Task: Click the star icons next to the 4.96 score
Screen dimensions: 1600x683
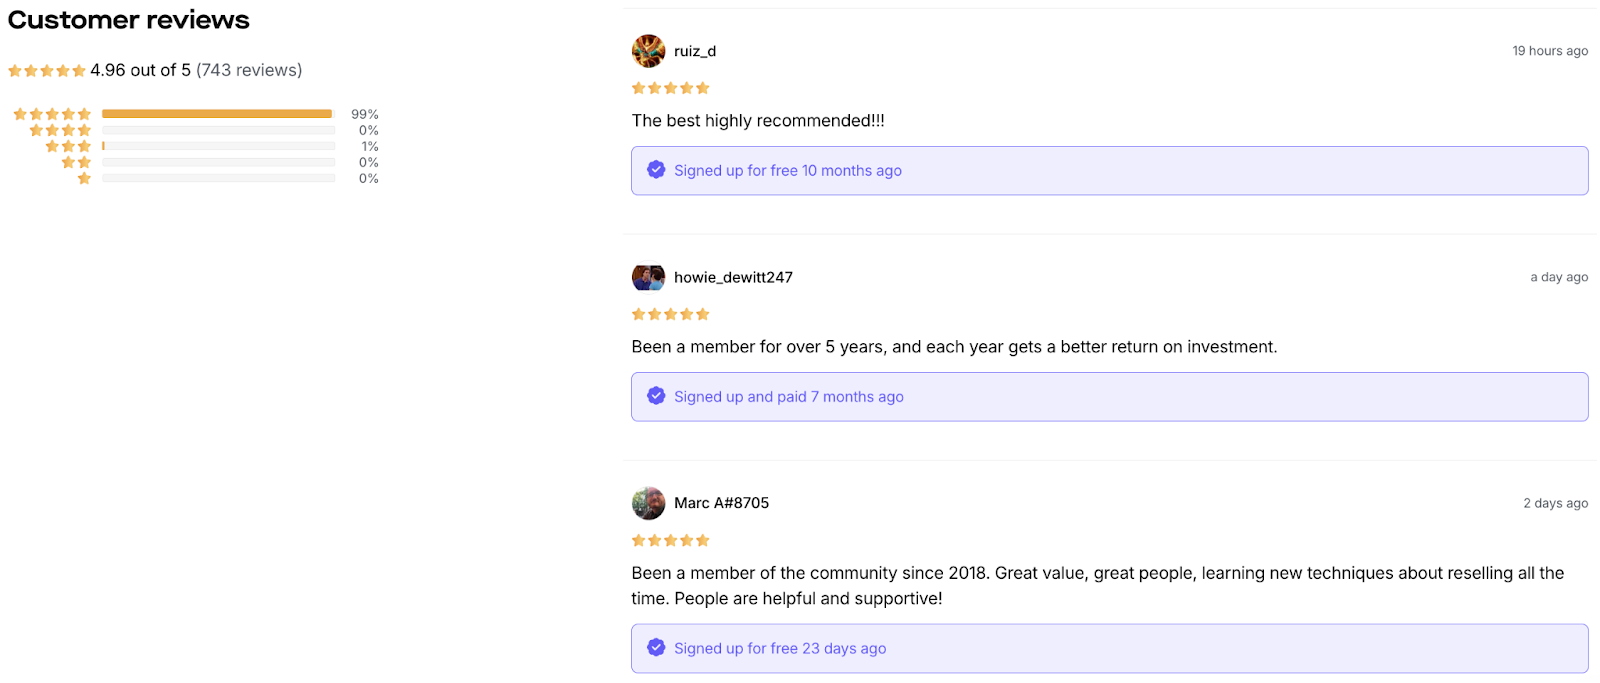Action: point(46,70)
